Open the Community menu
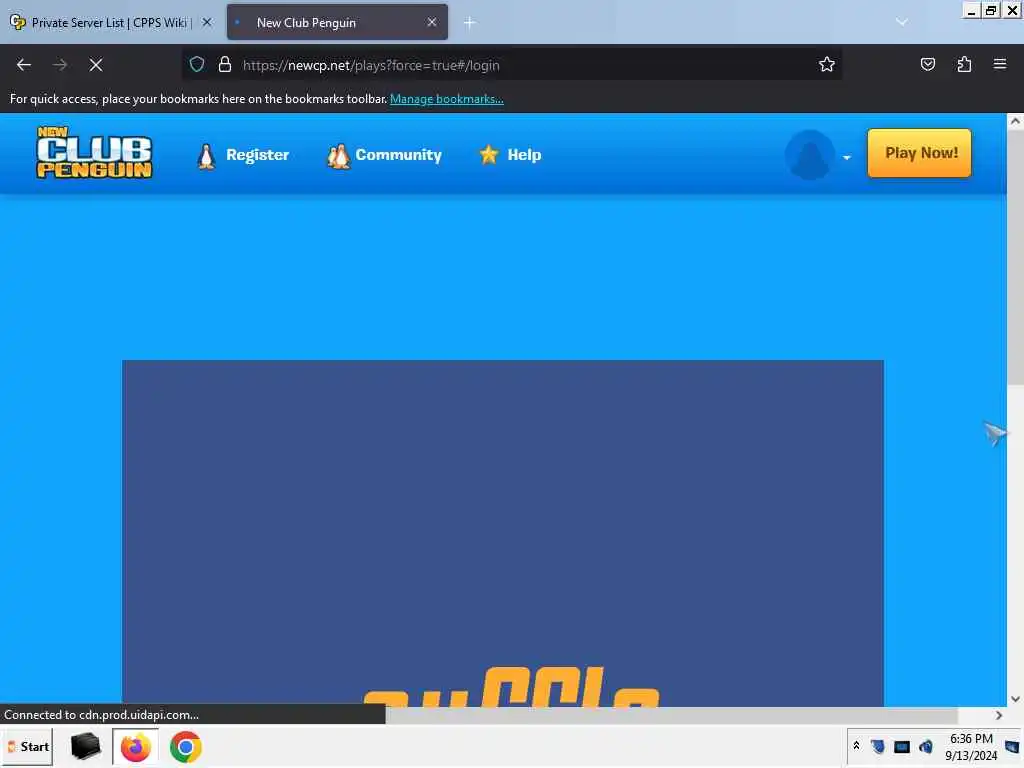 (x=385, y=155)
